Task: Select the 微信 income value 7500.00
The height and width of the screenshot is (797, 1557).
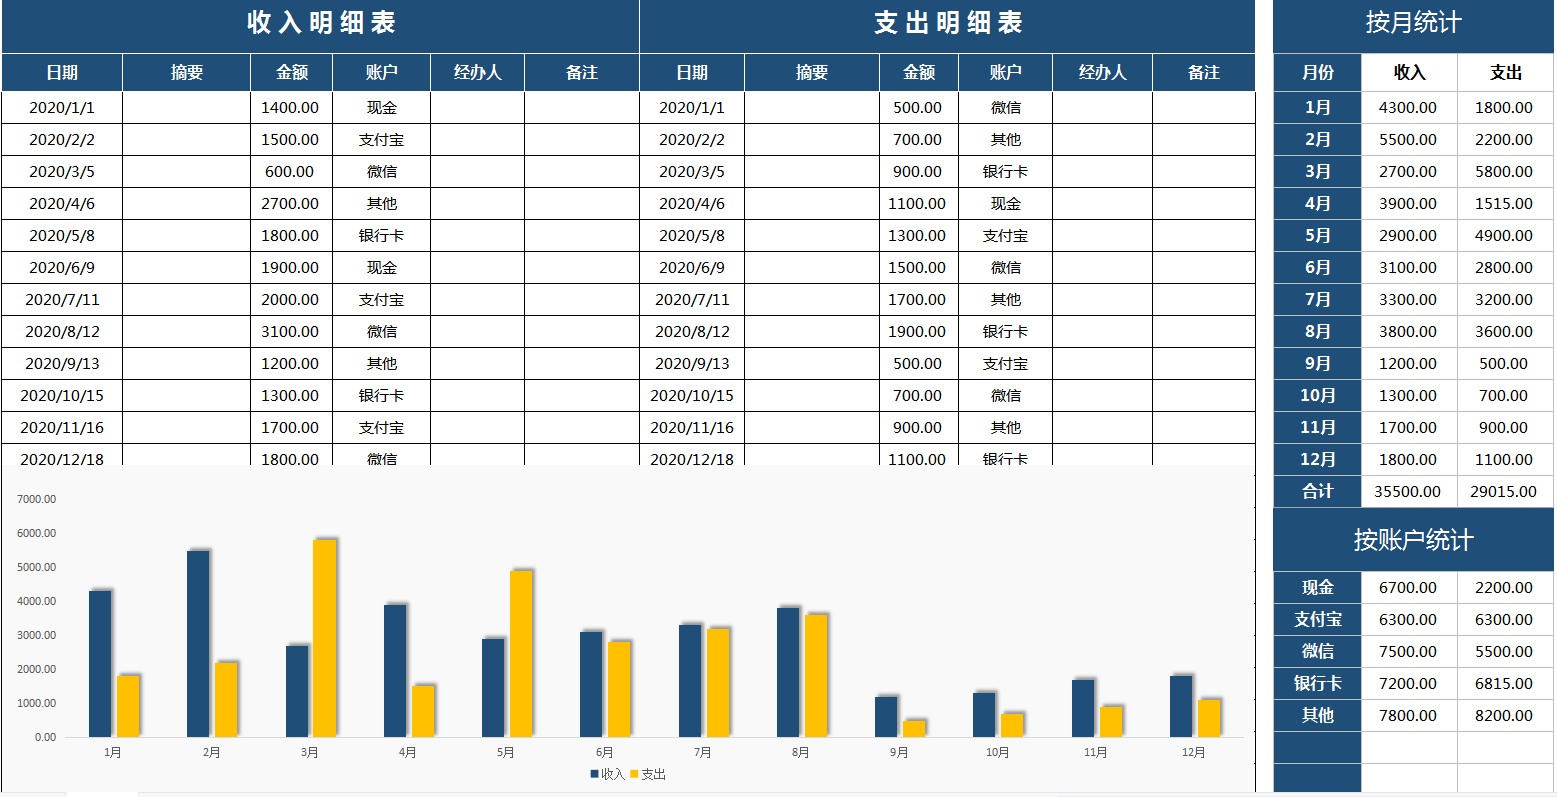Action: [1408, 651]
